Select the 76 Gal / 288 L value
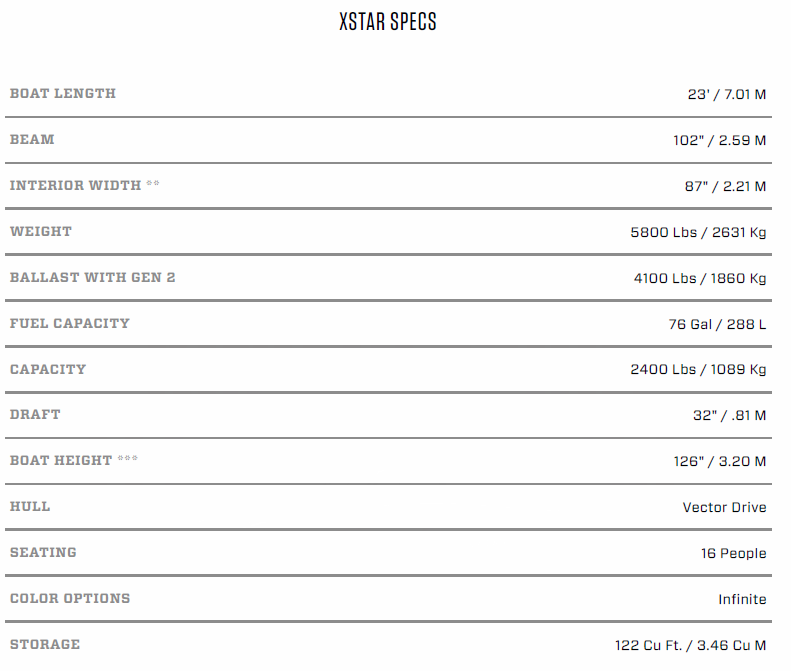791x671 pixels. coord(715,325)
